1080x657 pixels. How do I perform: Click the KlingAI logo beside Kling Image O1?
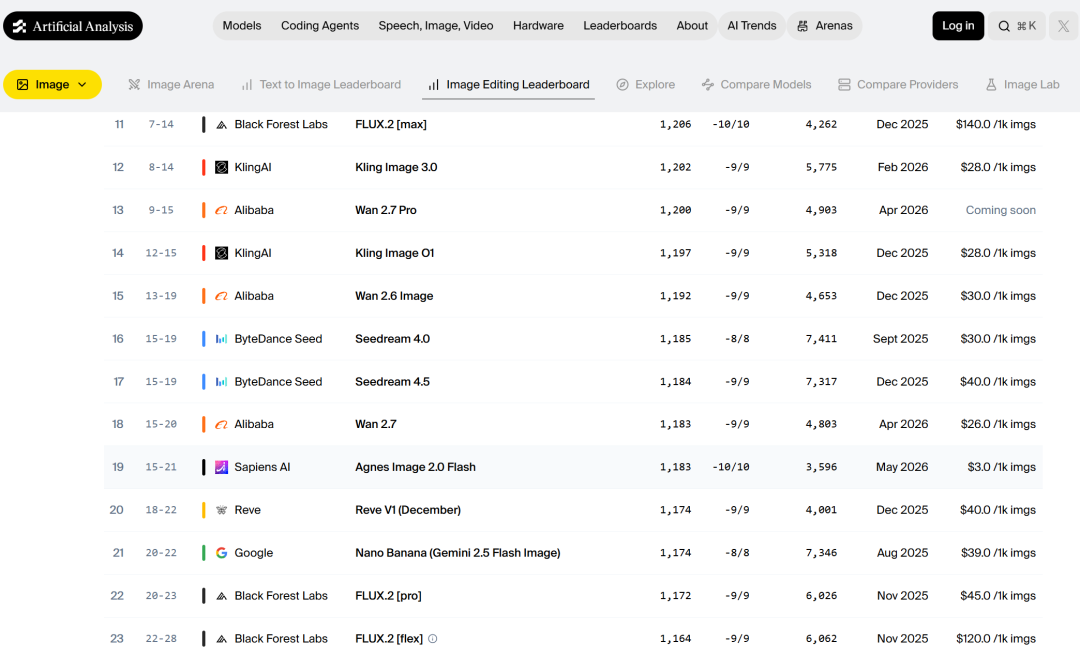[x=221, y=253]
